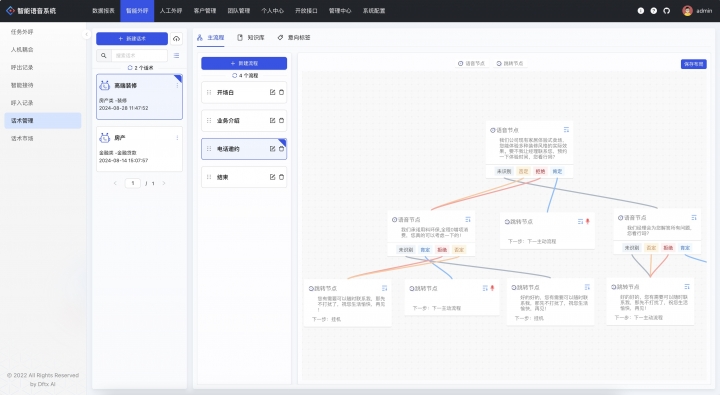The width and height of the screenshot is (720, 395).
Task: Switch to the 意向标签 tab
Action: pos(294,38)
